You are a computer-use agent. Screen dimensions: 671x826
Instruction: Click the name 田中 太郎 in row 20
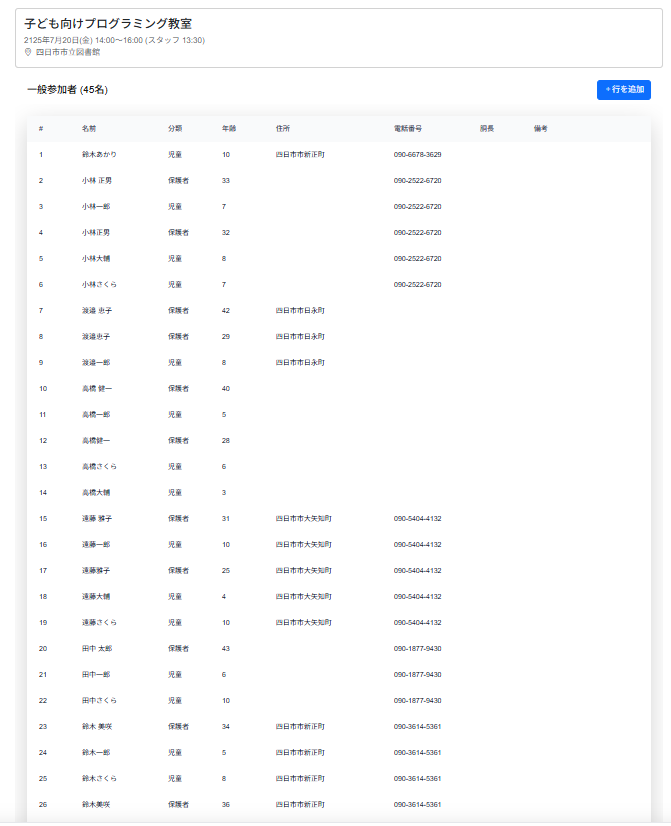(97, 649)
